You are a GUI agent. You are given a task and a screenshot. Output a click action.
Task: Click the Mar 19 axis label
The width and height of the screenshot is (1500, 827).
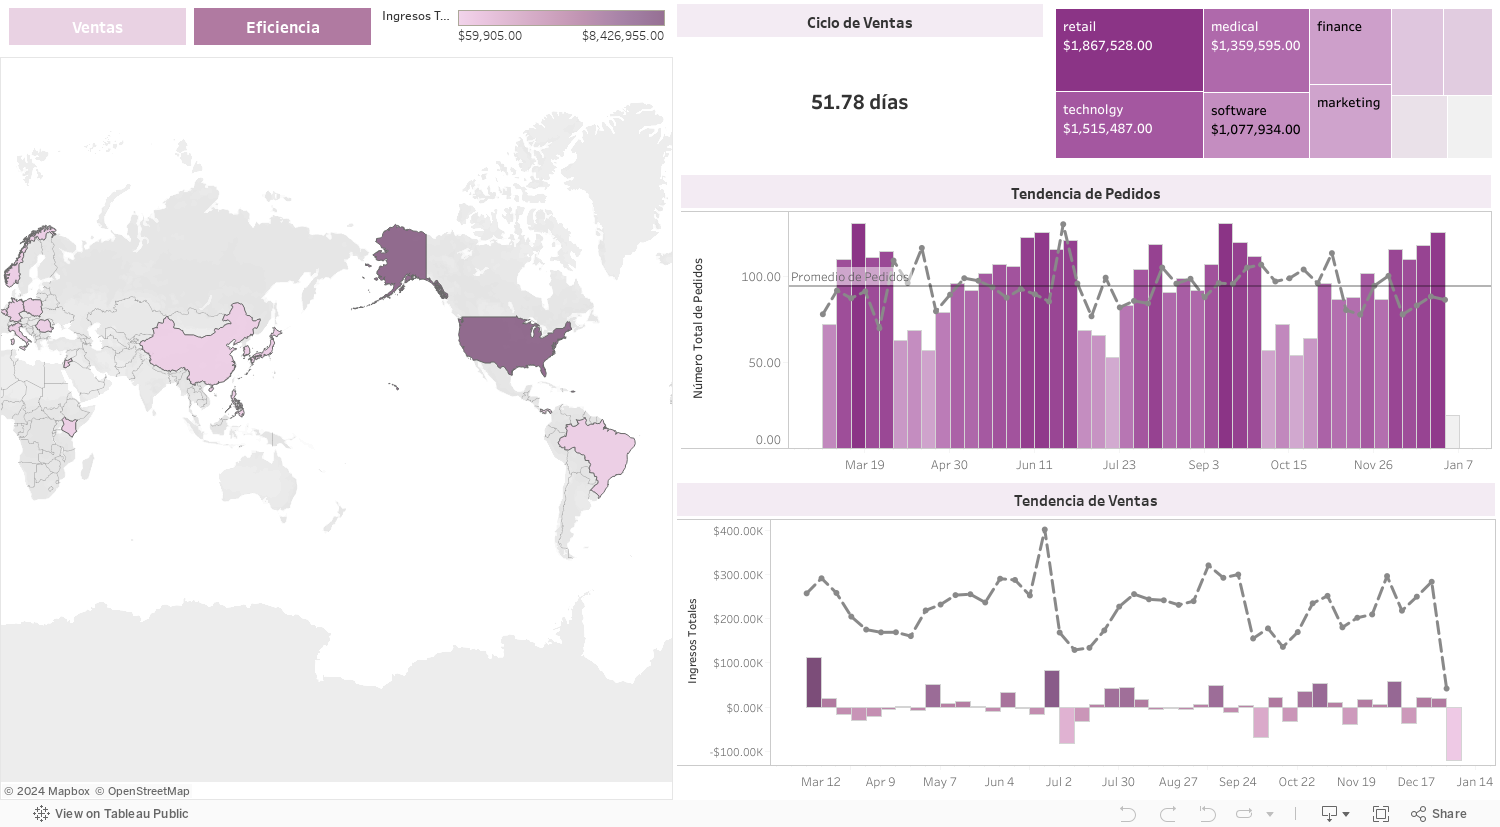pyautogui.click(x=865, y=465)
